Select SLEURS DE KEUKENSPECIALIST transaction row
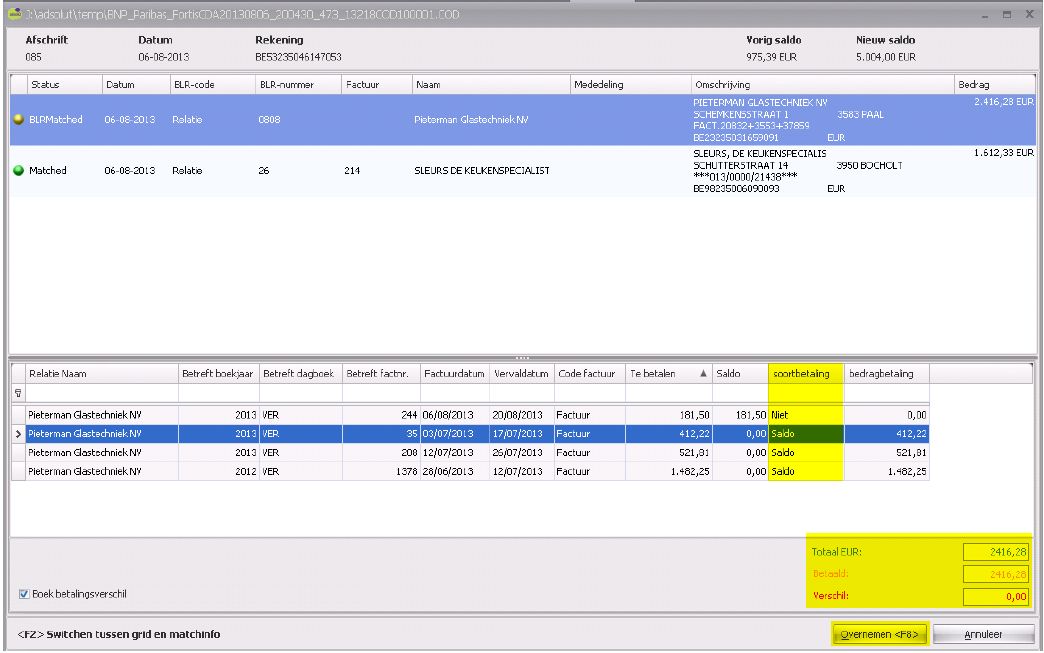The width and height of the screenshot is (1044, 653). tap(480, 171)
